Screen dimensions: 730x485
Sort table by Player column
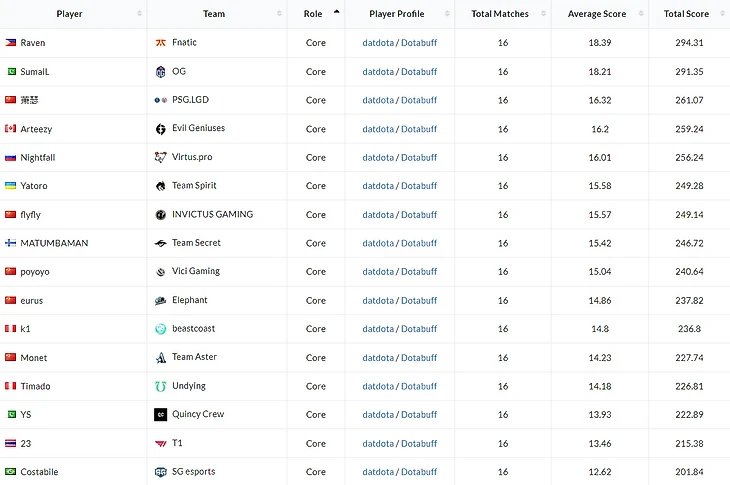click(x=70, y=14)
